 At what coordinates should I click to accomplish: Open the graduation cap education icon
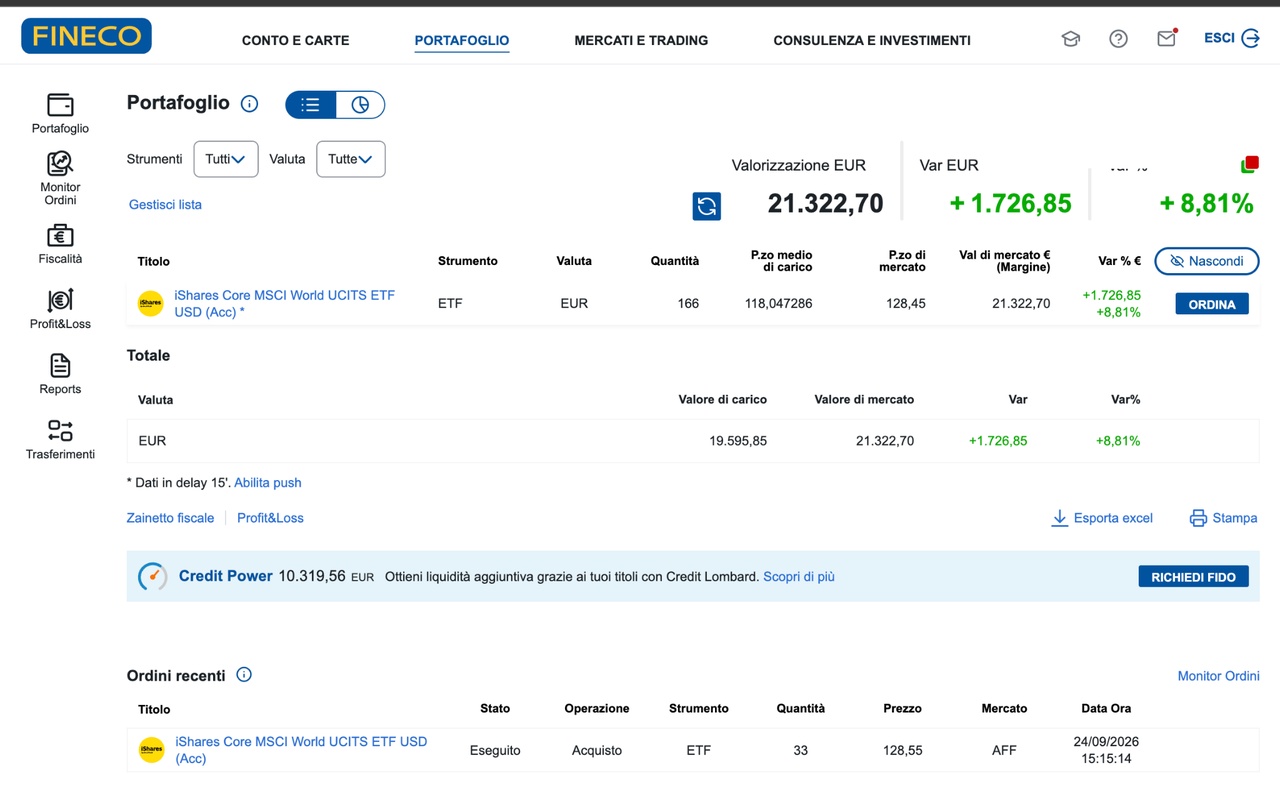click(1070, 39)
